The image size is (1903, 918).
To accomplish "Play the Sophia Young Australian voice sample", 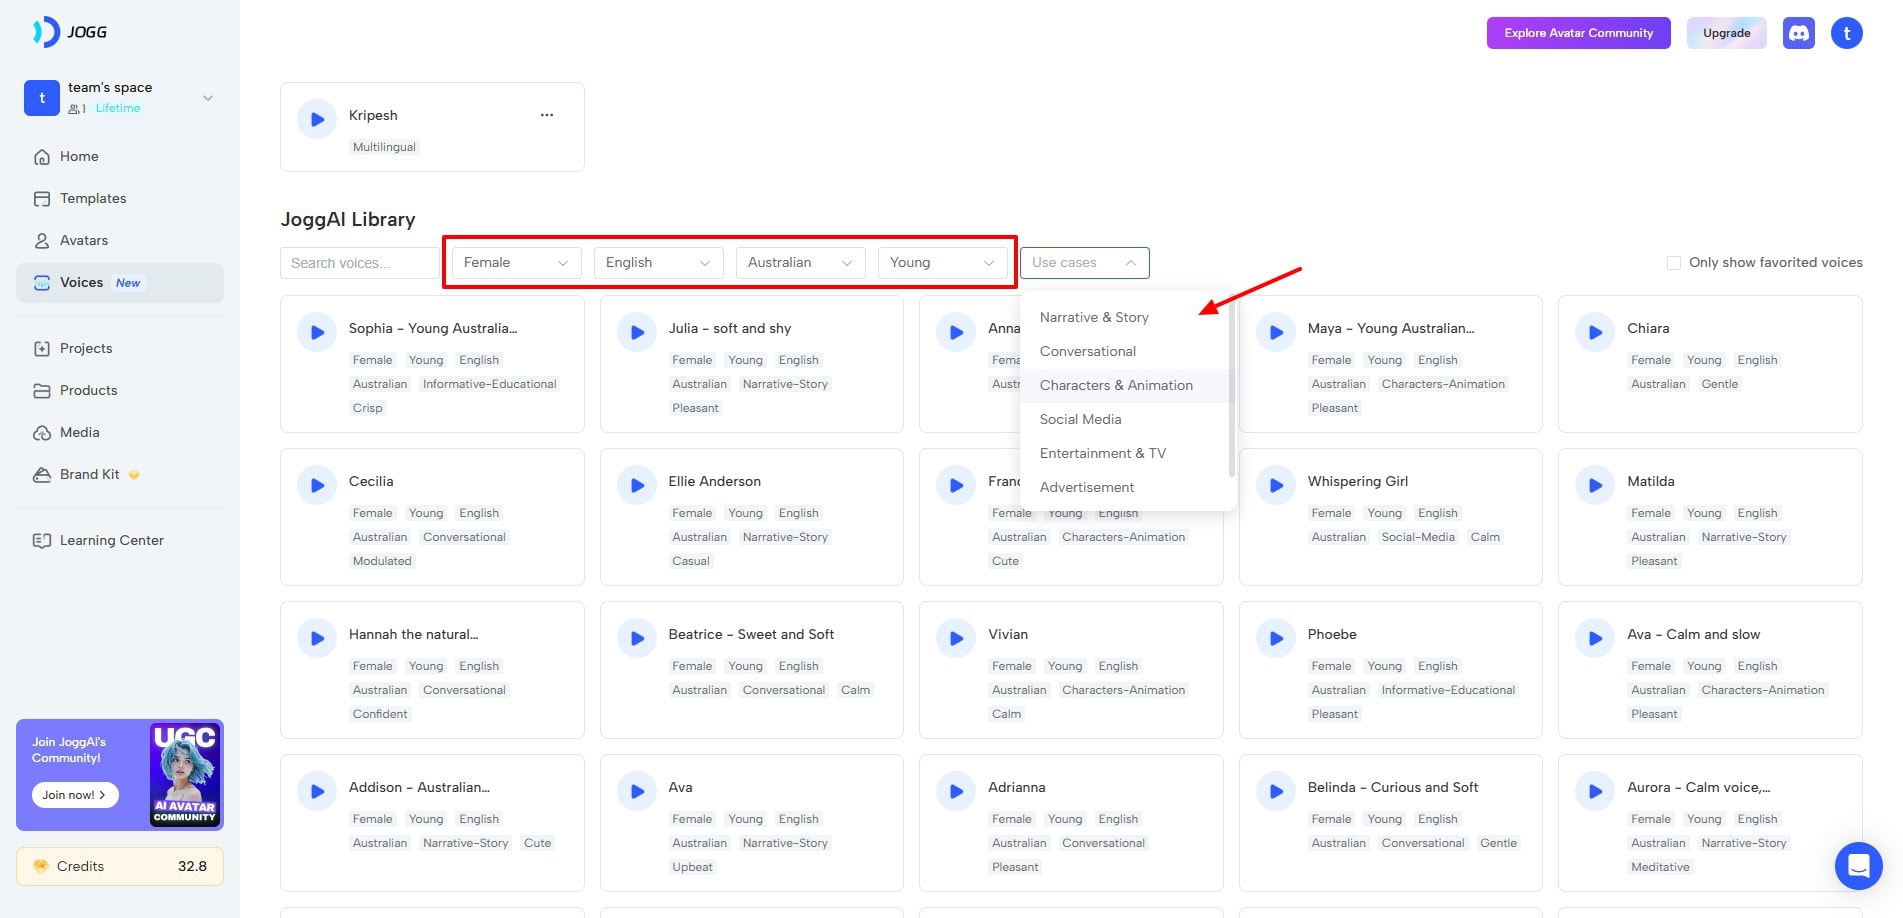I will tap(317, 333).
